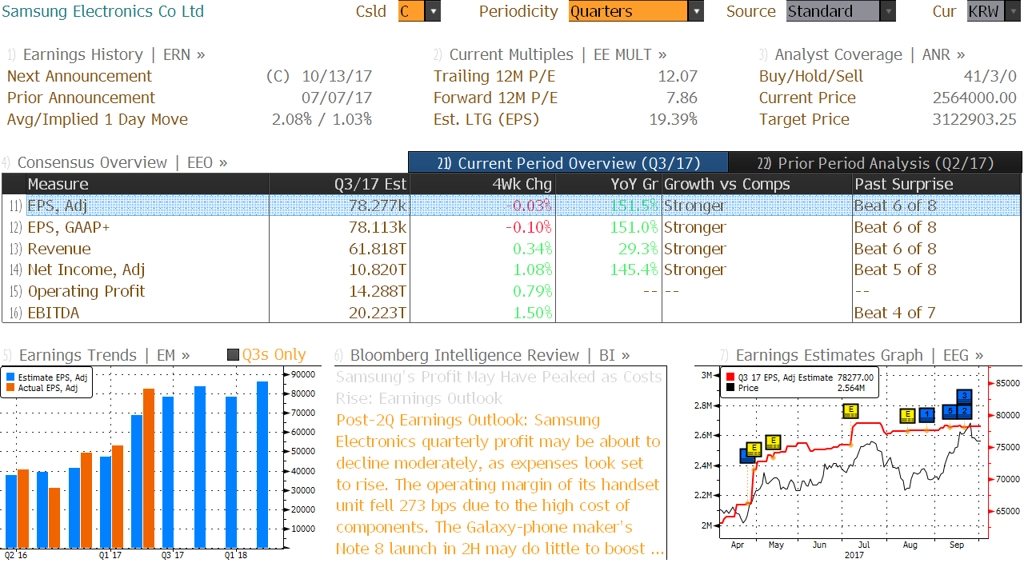This screenshot has width=1024, height=563.
Task: Click red Q3 17 EPS Estimate legend swatch
Action: click(730, 378)
